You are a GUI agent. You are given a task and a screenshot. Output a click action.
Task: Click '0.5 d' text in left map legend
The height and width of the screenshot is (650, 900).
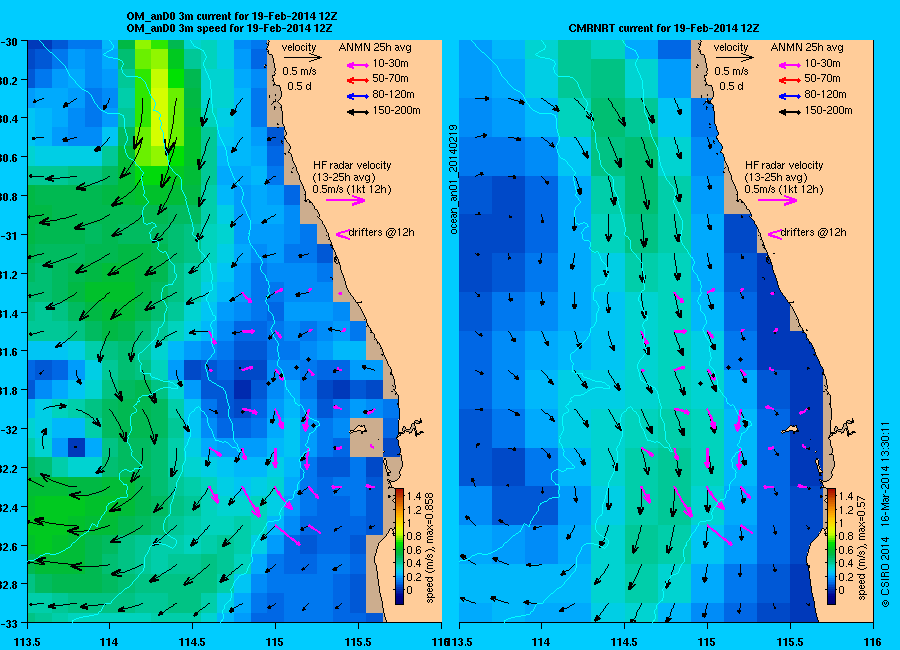pyautogui.click(x=299, y=87)
